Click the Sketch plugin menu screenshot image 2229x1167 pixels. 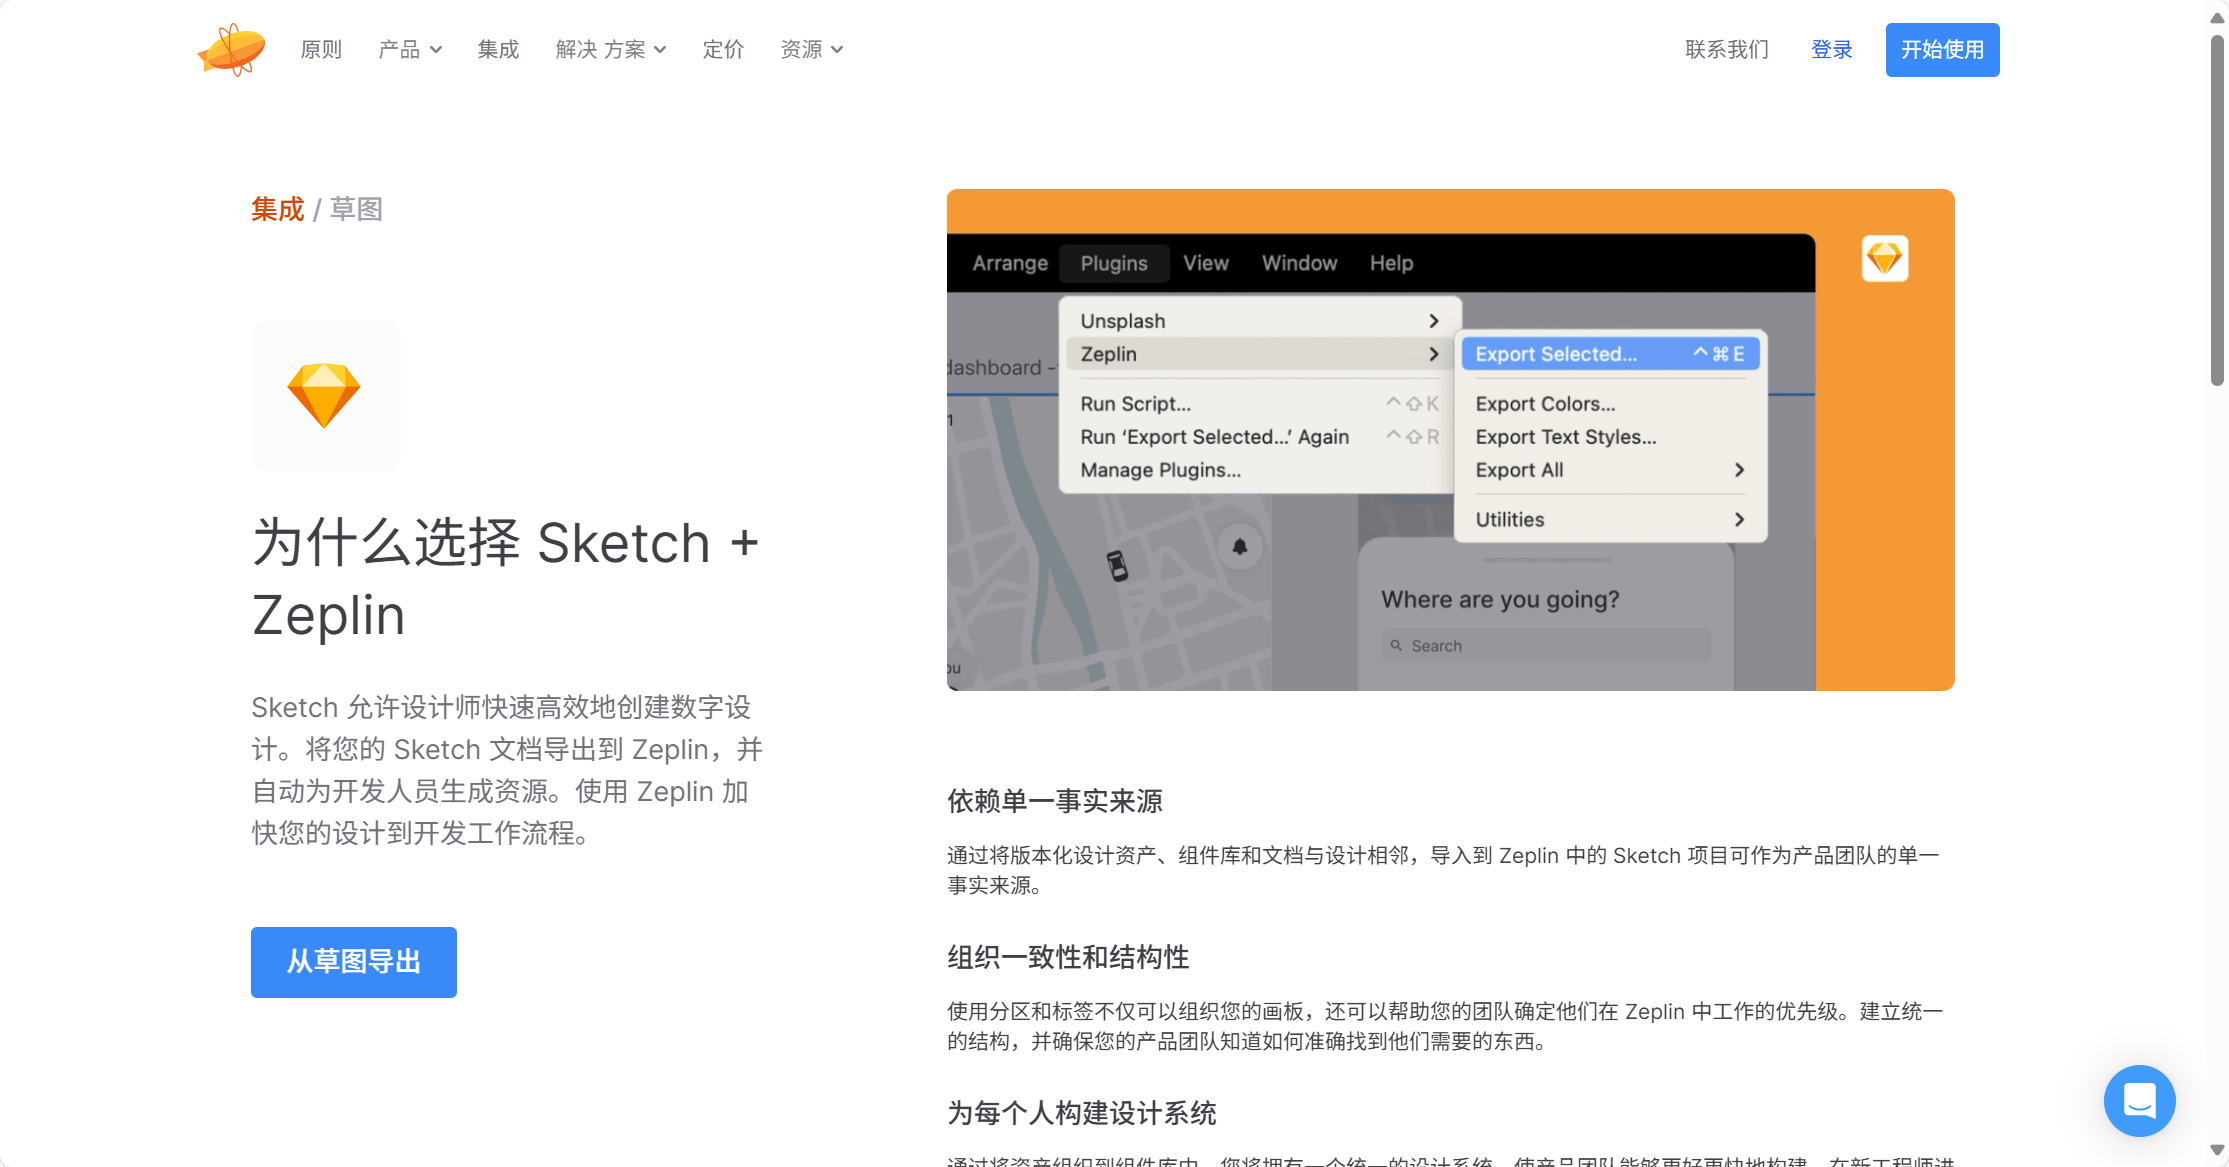[1450, 440]
